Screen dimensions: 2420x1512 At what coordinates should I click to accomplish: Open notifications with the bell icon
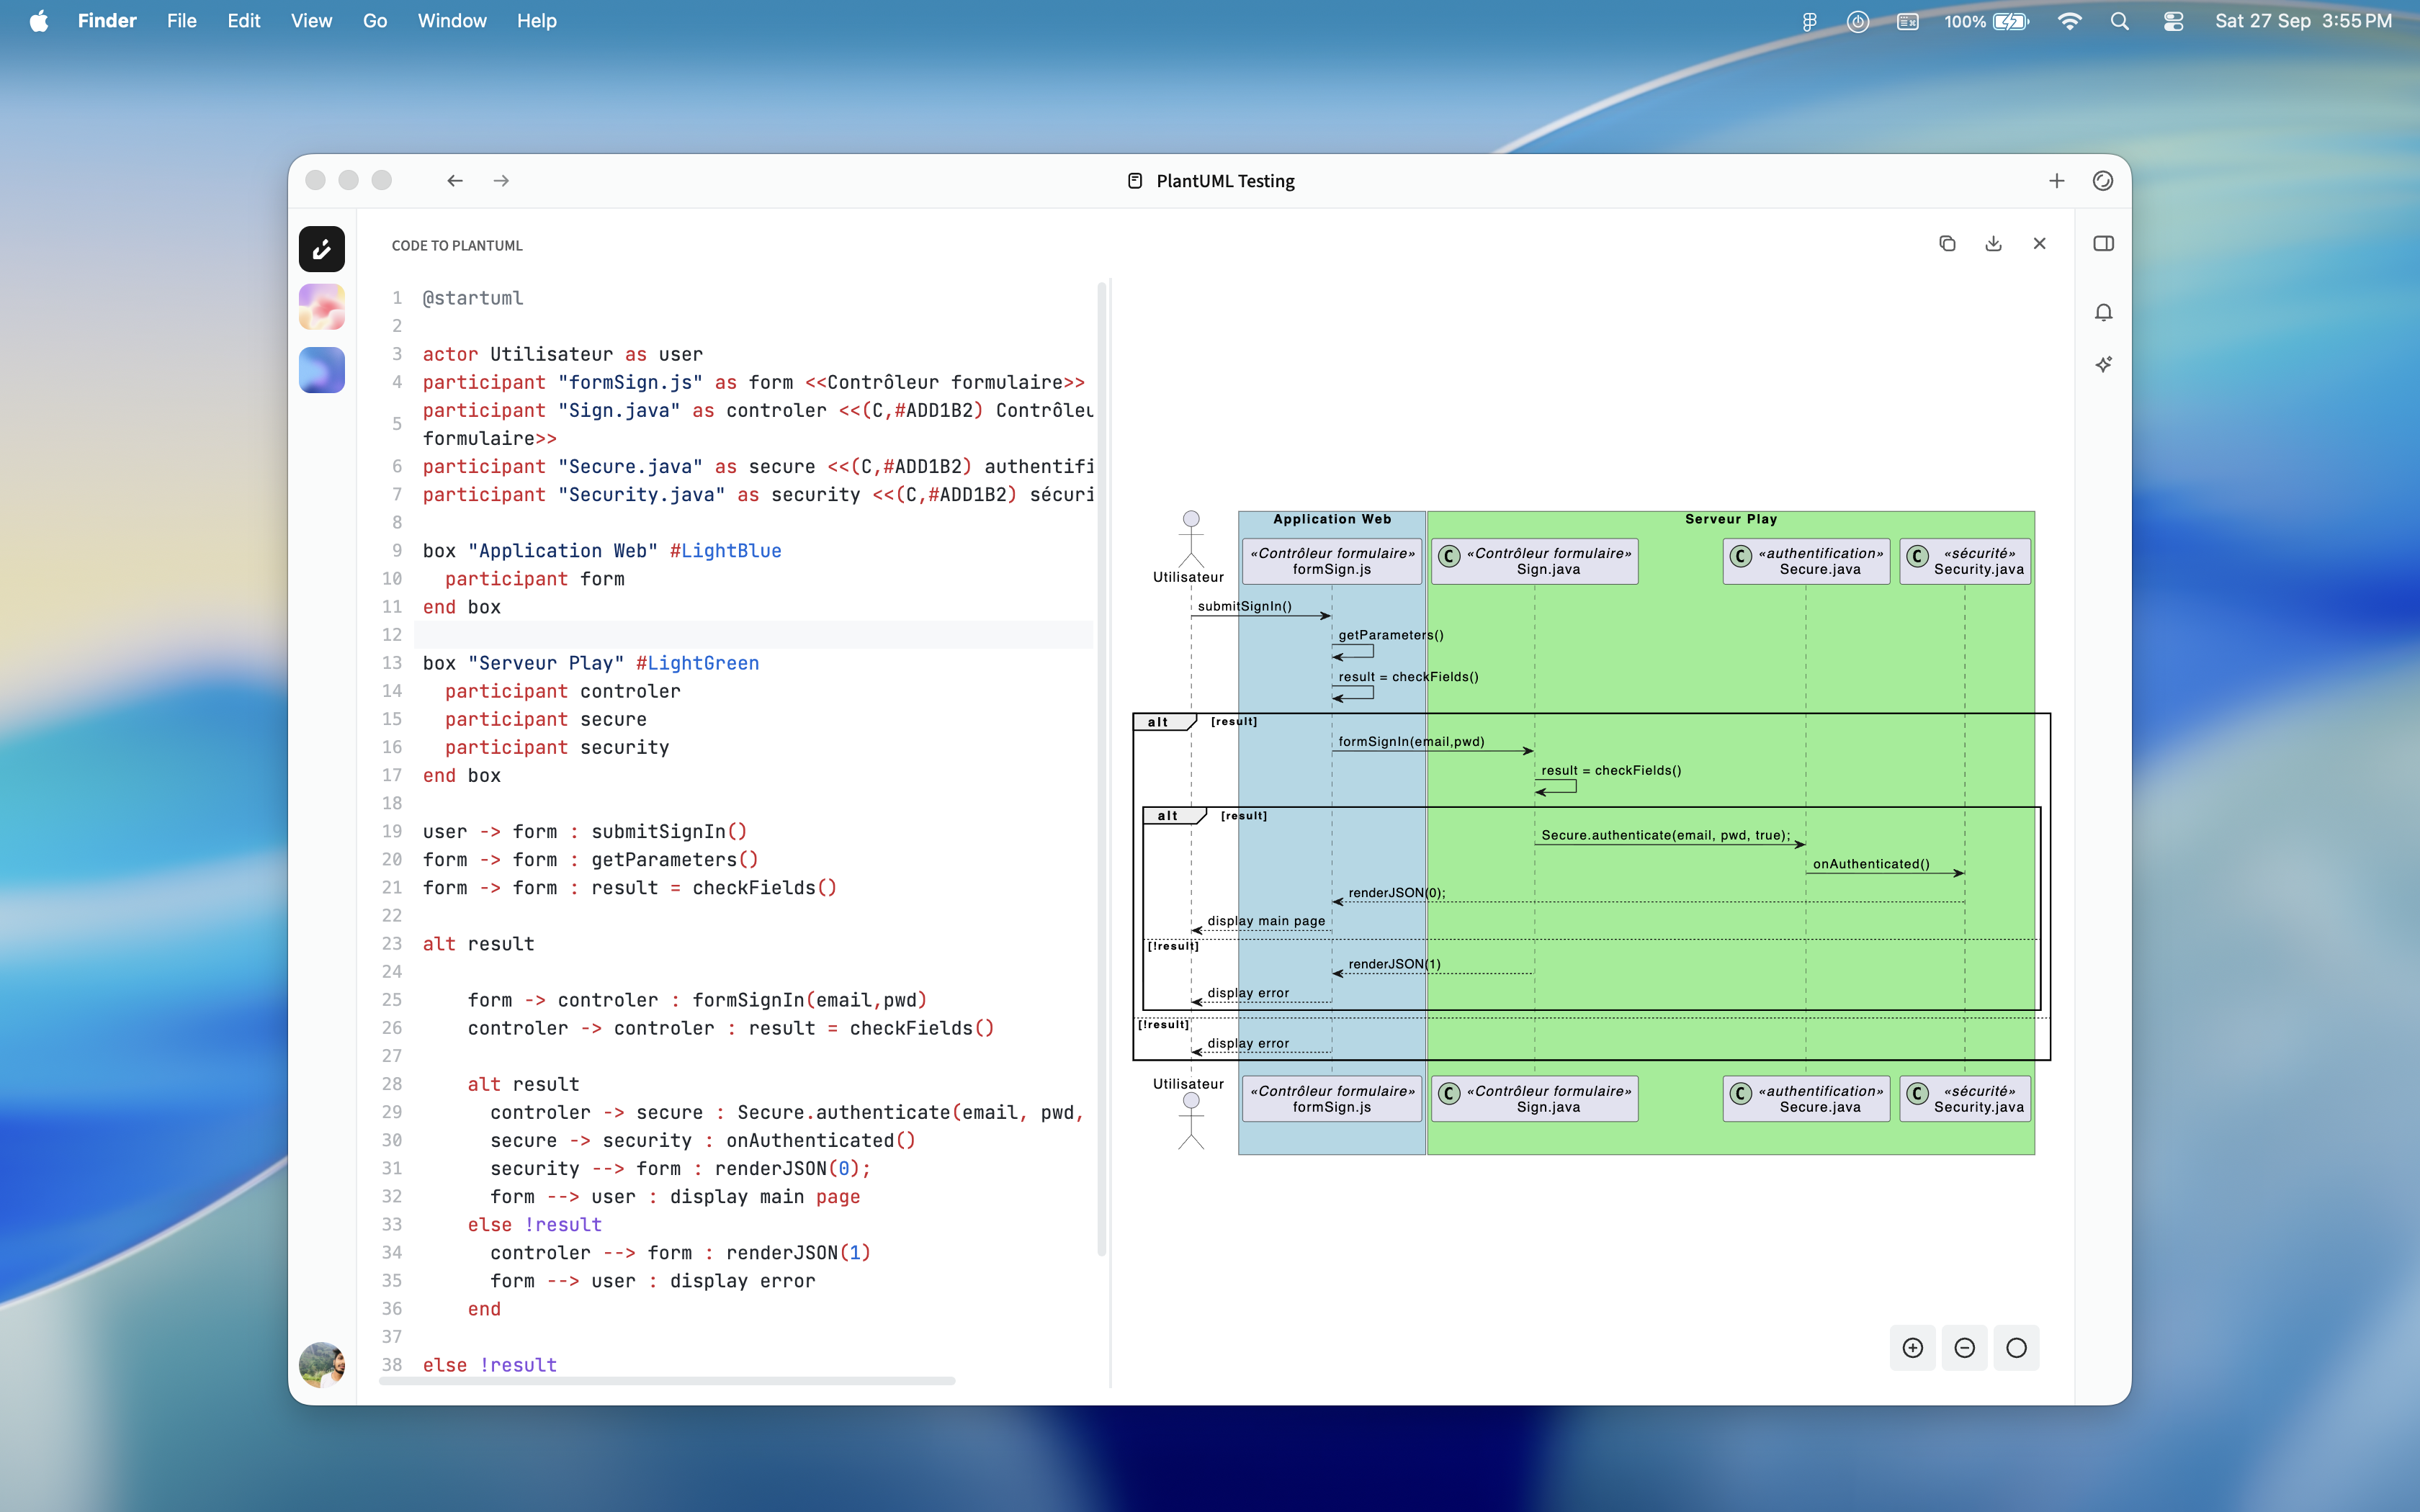pos(2104,313)
